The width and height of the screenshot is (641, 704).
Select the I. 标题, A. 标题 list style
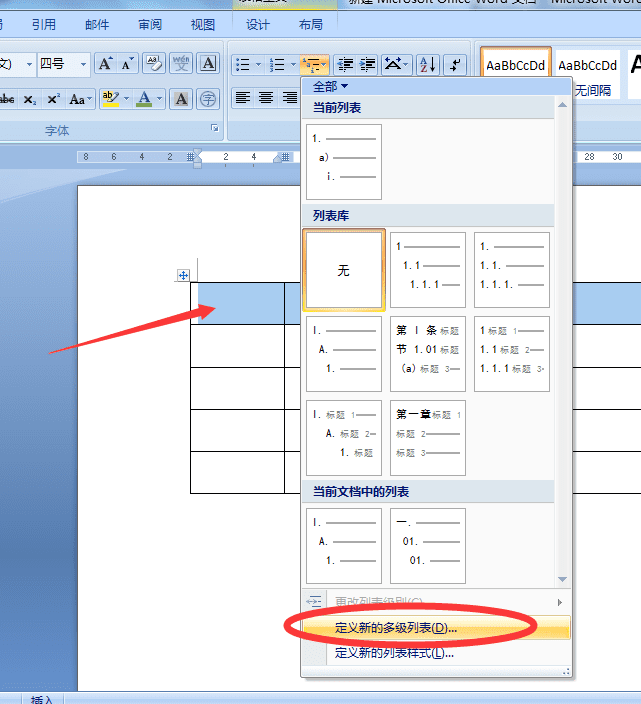click(x=344, y=438)
